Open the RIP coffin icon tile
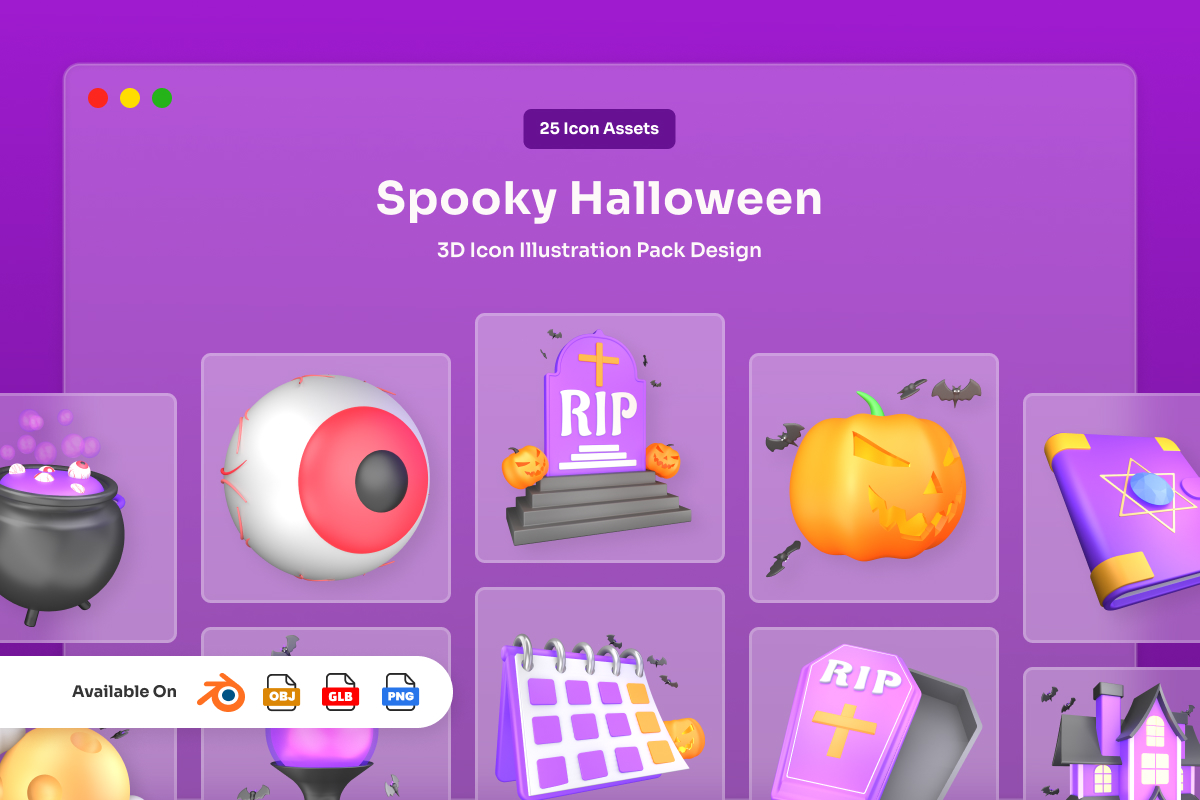This screenshot has height=800, width=1200. click(x=874, y=714)
